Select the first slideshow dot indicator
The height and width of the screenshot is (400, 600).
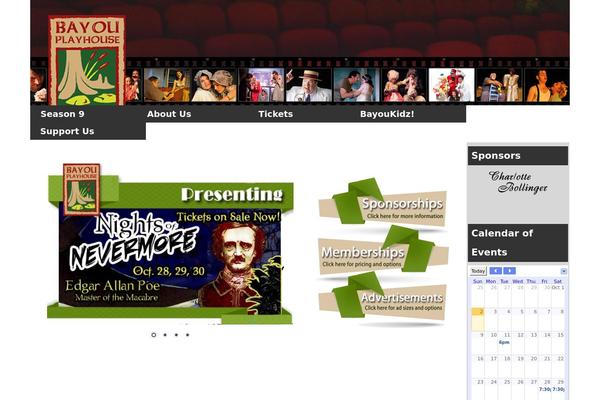coord(153,335)
